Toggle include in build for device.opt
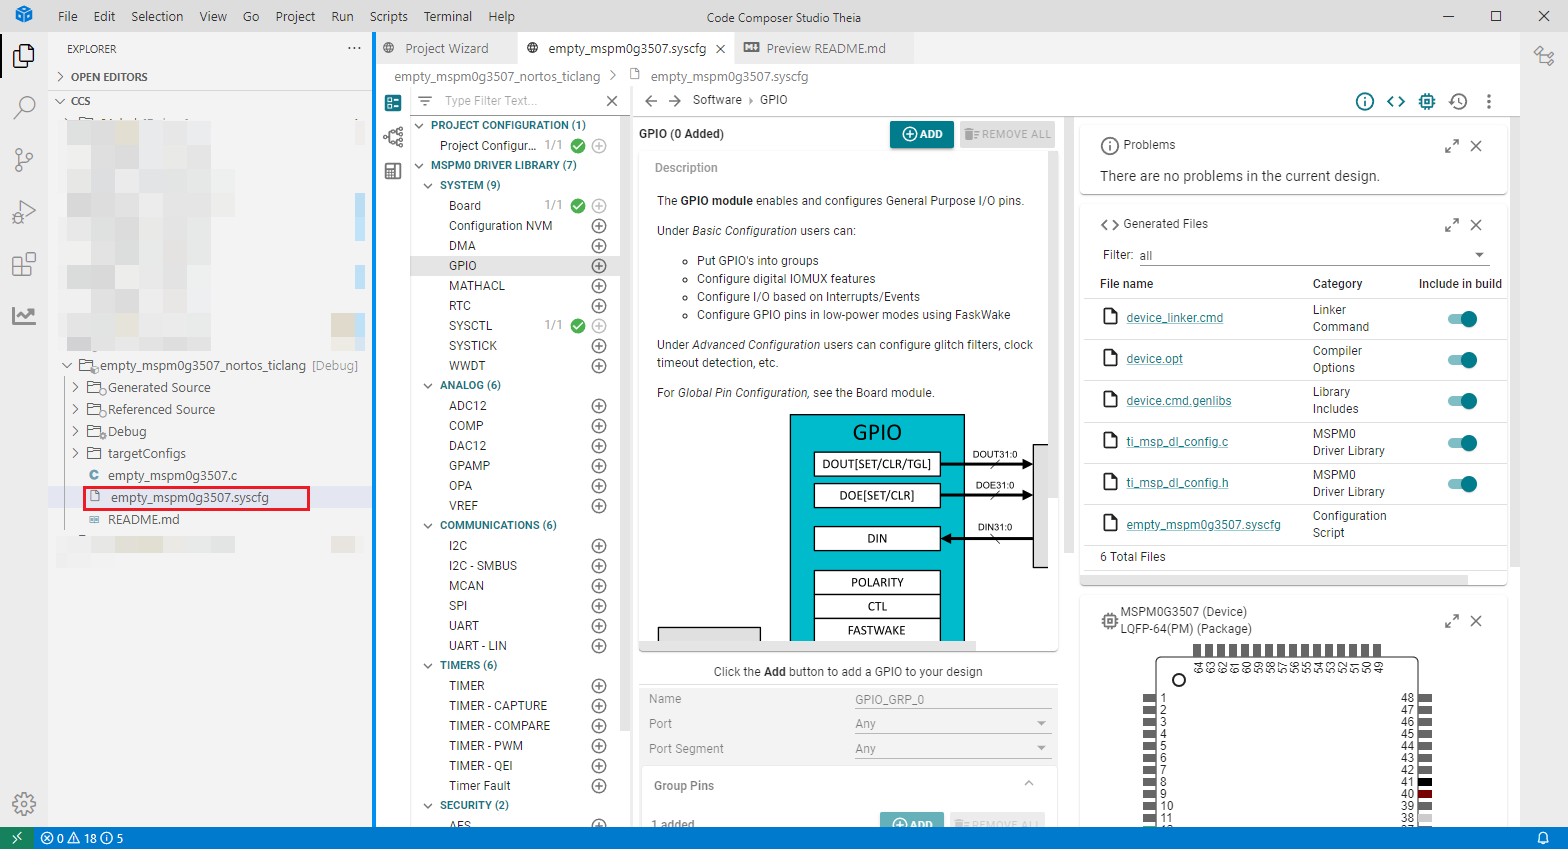This screenshot has width=1568, height=849. pos(1462,360)
